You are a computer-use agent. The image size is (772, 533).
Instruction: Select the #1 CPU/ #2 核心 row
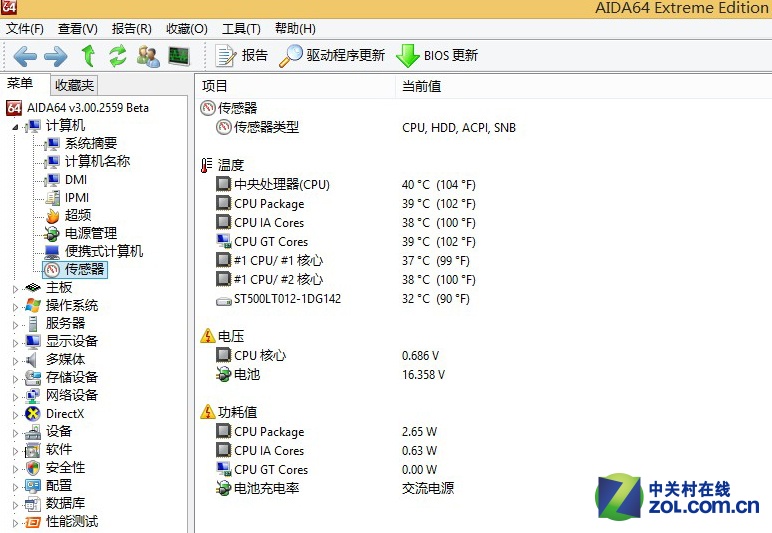[x=346, y=279]
